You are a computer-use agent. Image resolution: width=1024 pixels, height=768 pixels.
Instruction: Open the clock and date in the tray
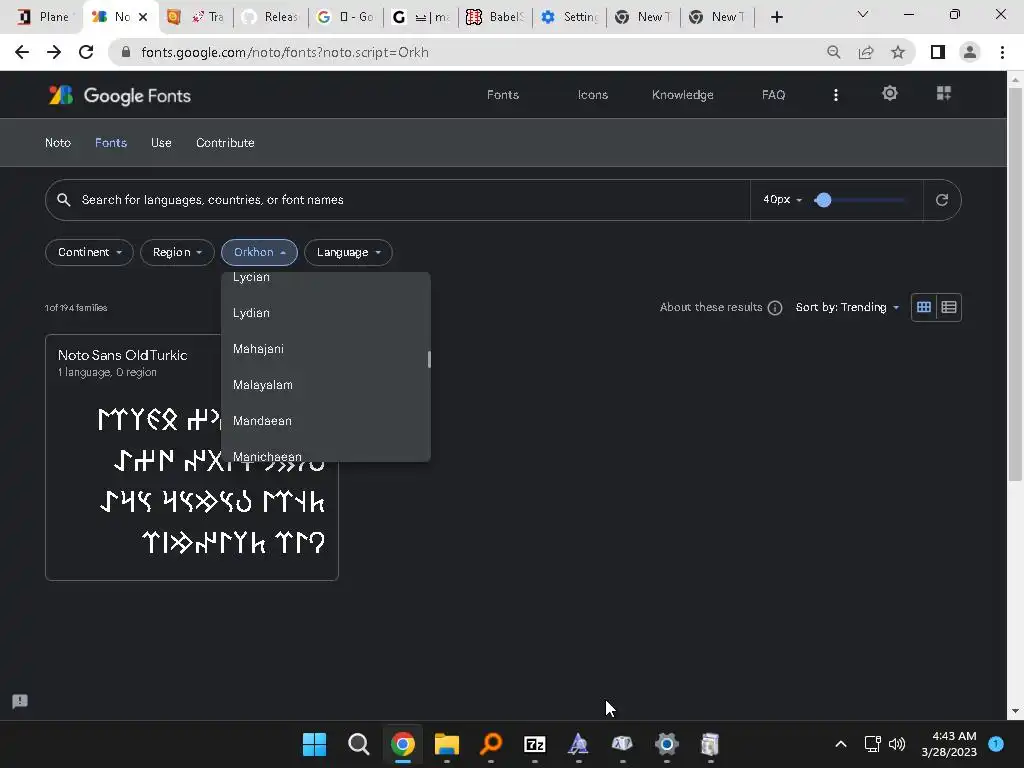[948, 744]
